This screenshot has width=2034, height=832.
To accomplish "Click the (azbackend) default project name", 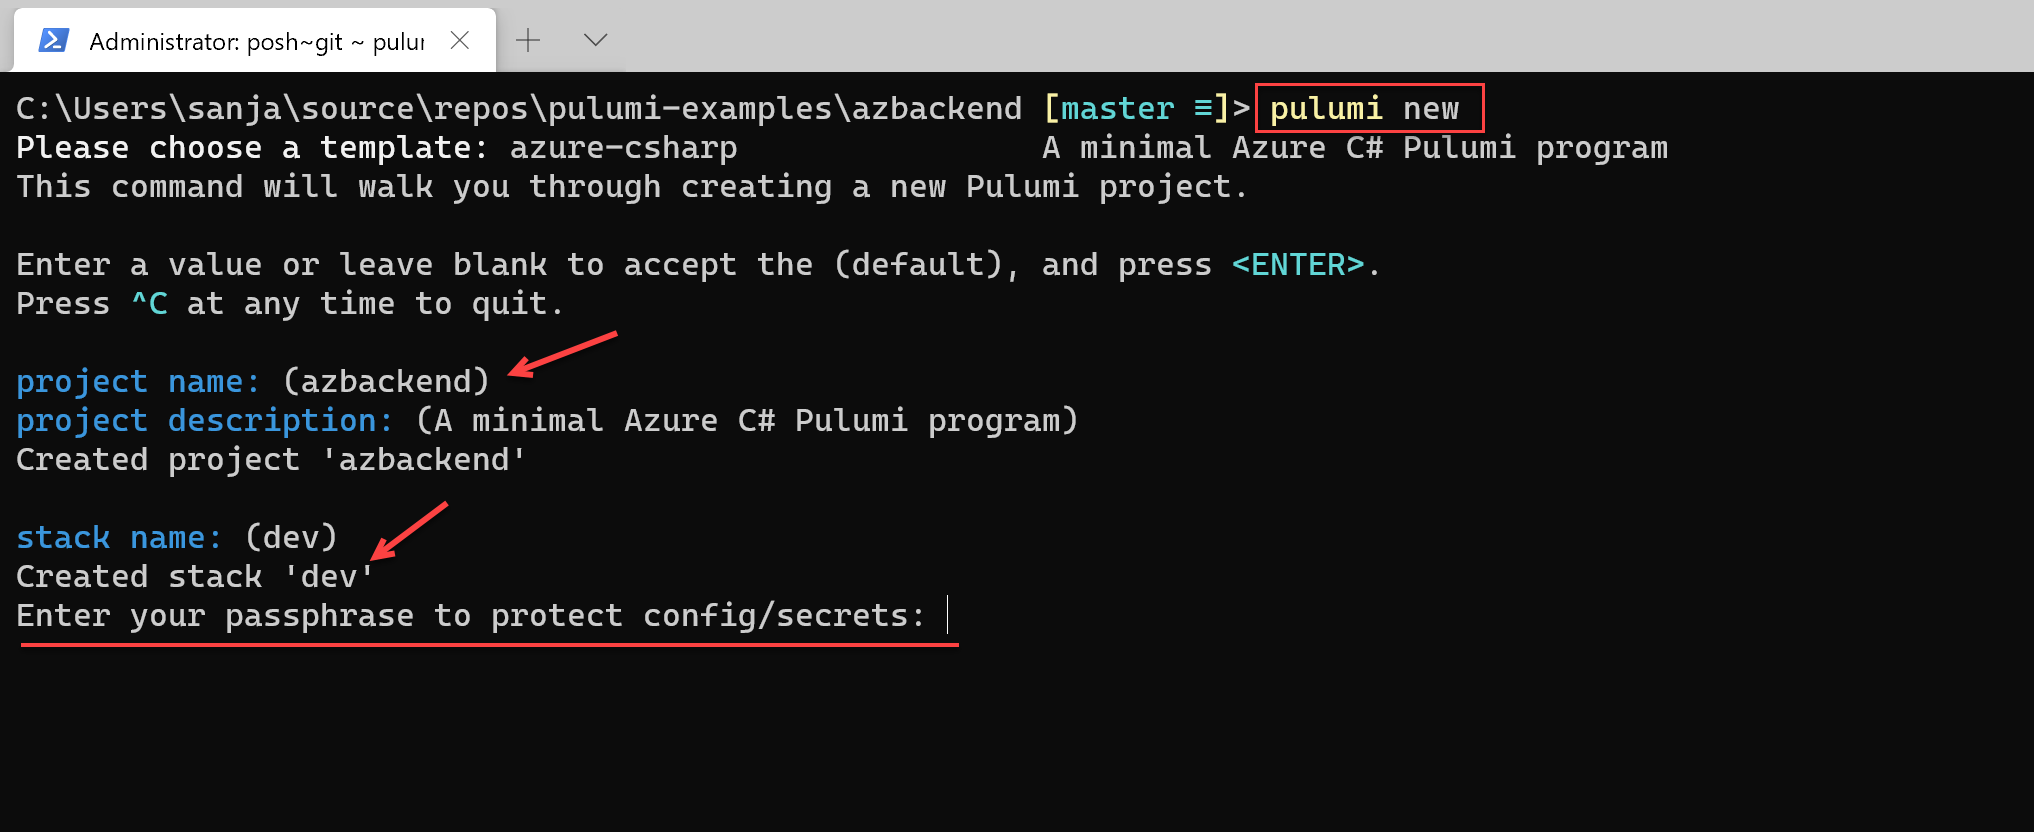I will [387, 381].
